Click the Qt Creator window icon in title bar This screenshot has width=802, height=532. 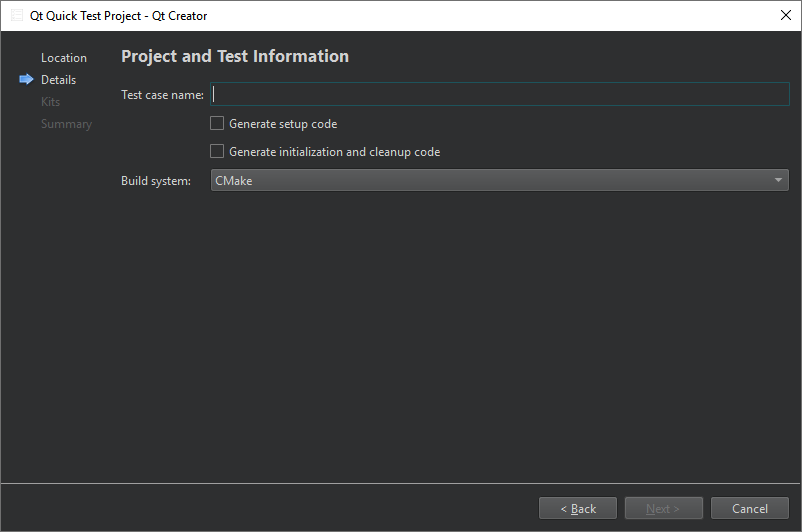[x=17, y=16]
